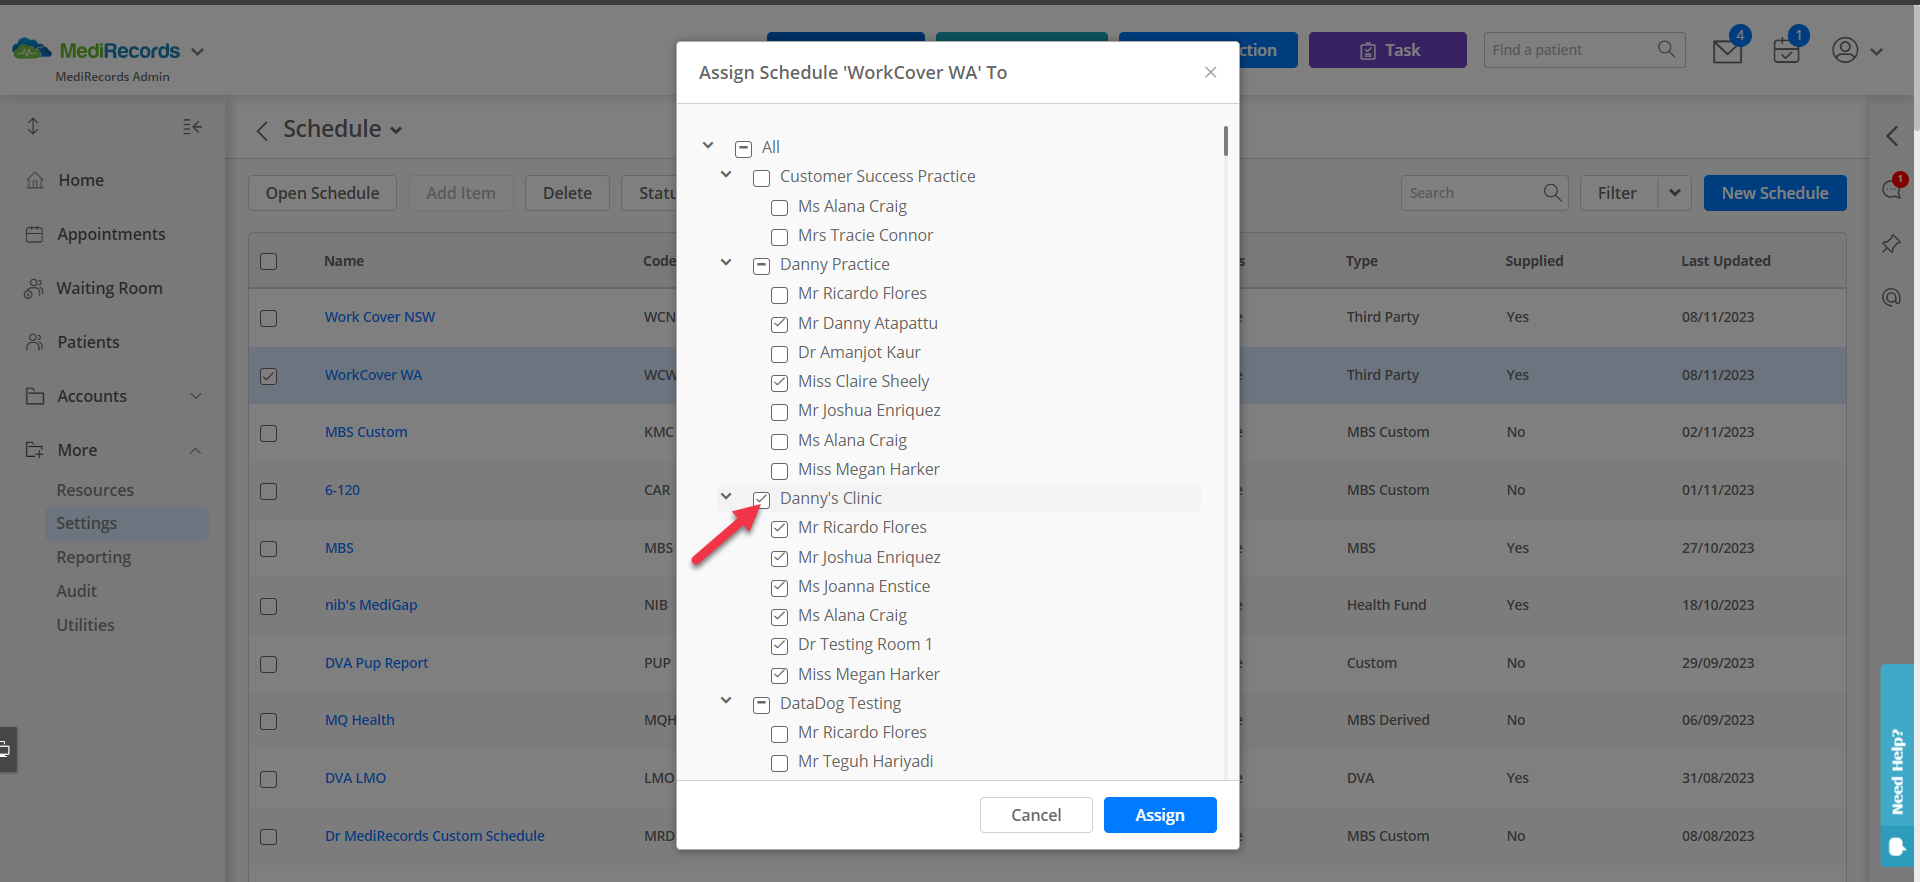Open the Filter dropdown arrow
The height and width of the screenshot is (882, 1920).
tap(1674, 193)
